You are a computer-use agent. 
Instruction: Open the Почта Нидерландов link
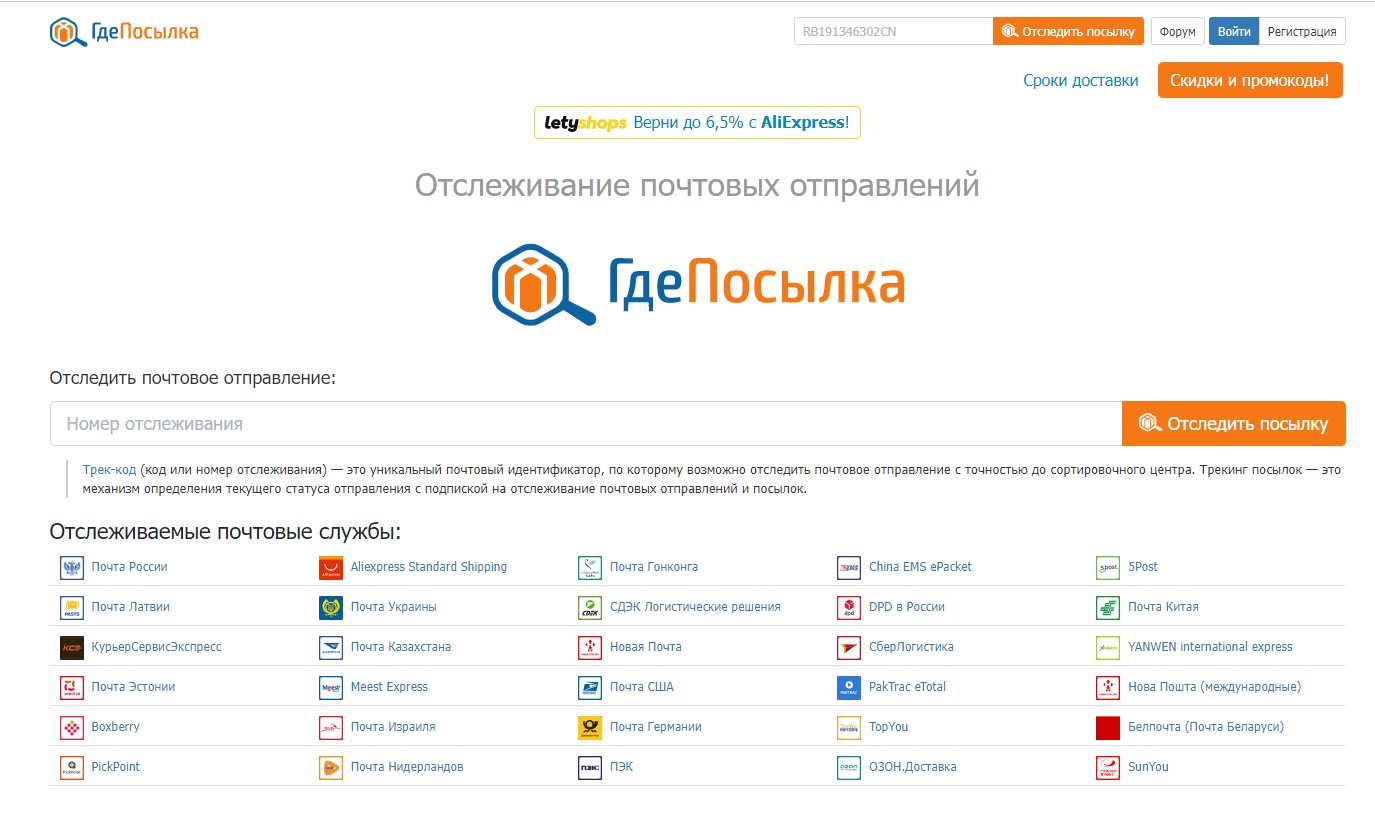click(407, 767)
